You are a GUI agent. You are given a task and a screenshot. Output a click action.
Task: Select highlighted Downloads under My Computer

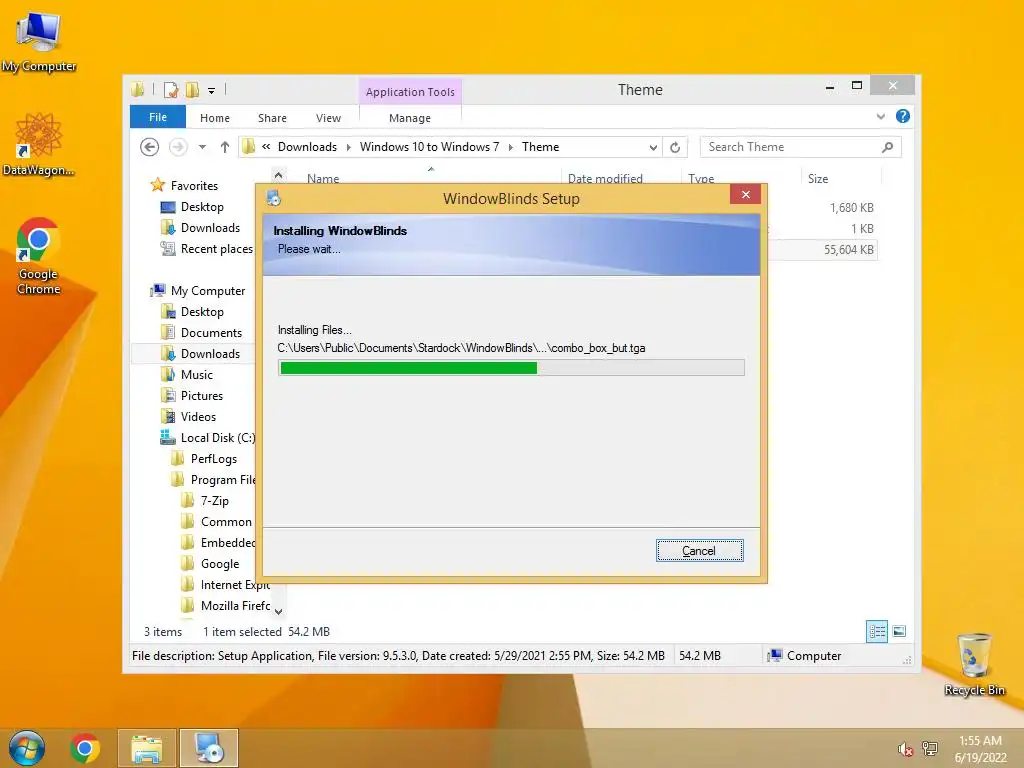click(210, 353)
